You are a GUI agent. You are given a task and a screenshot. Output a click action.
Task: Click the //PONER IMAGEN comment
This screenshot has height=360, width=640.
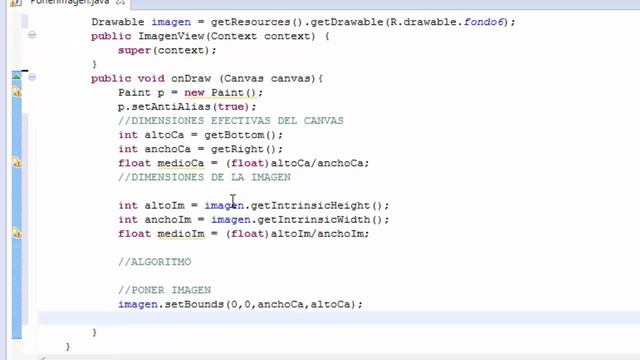164,290
